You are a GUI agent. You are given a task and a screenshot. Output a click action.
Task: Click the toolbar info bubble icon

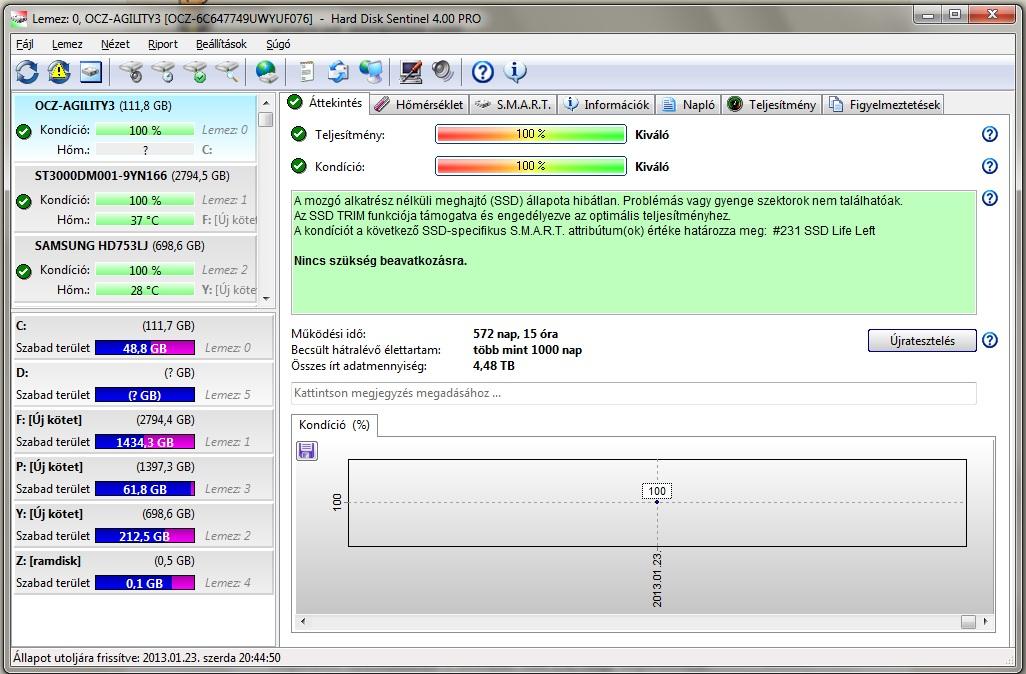pos(515,71)
